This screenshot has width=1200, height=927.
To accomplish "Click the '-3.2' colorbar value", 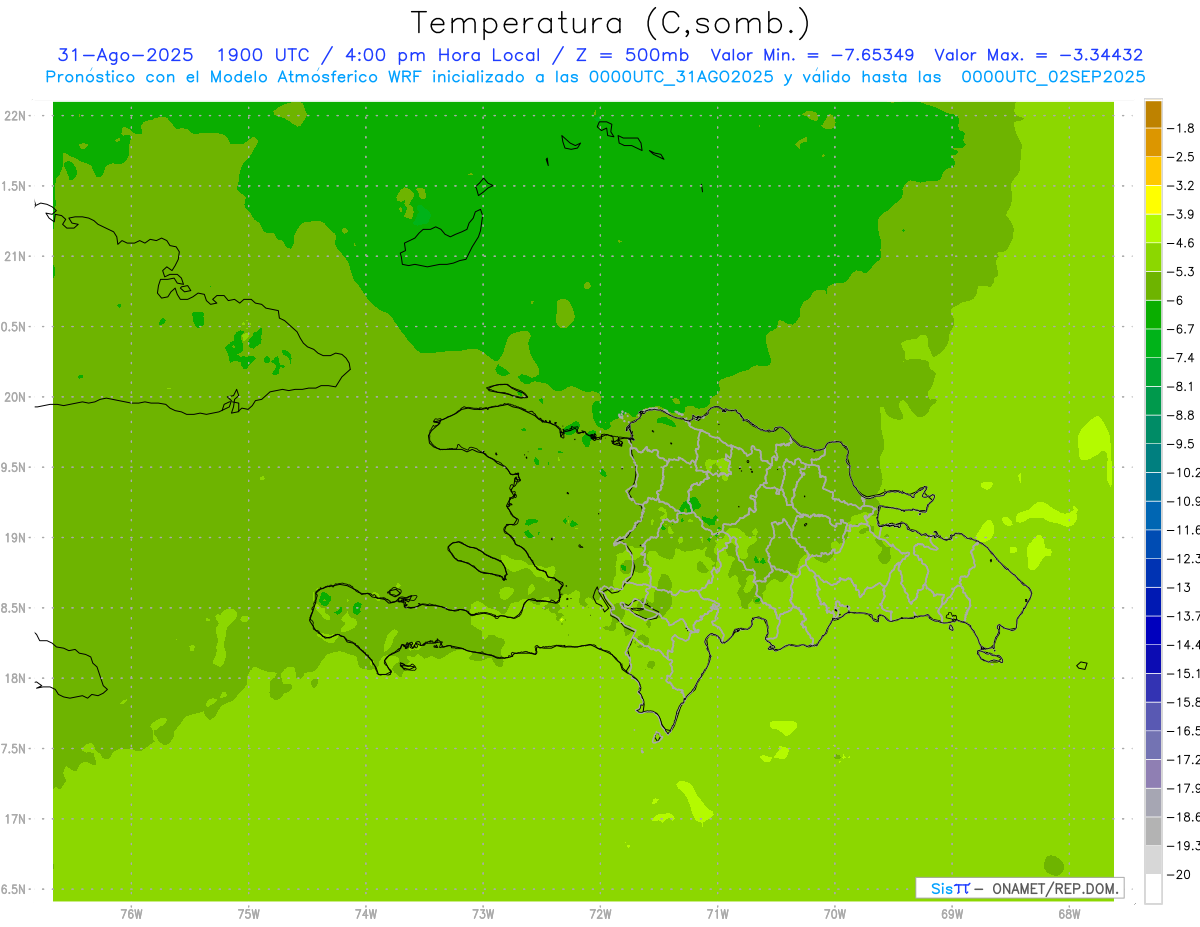I will click(1182, 186).
